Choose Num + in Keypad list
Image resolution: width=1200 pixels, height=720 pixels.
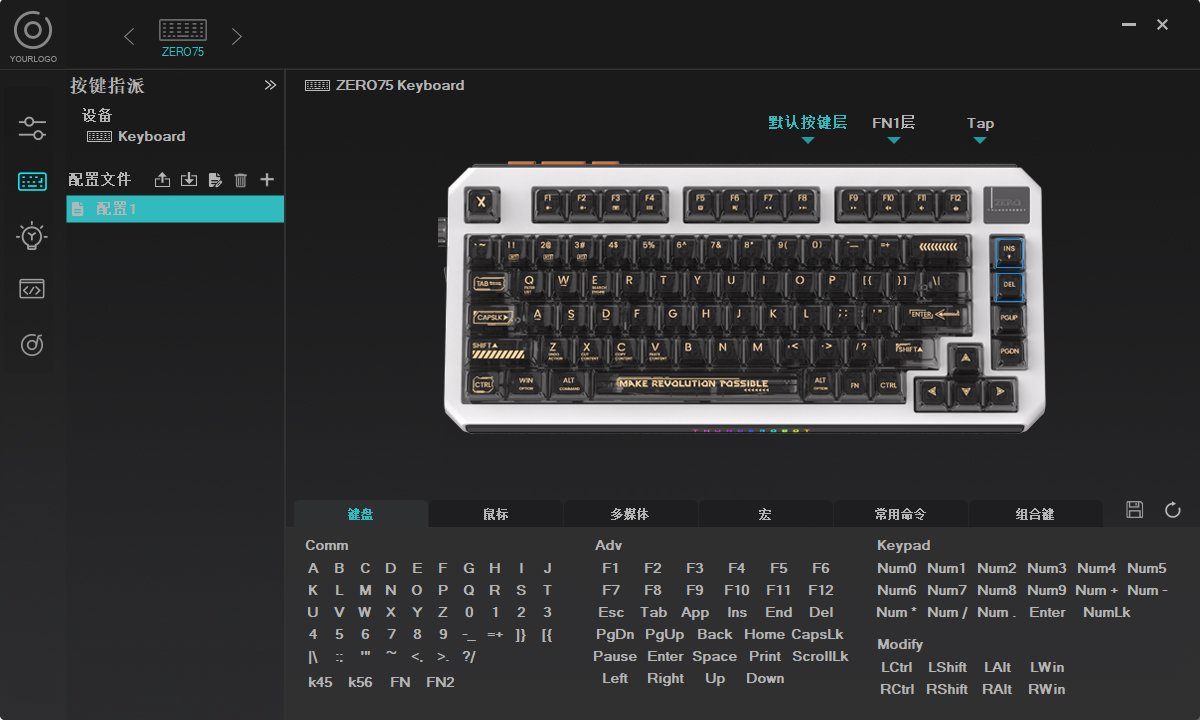[1097, 590]
